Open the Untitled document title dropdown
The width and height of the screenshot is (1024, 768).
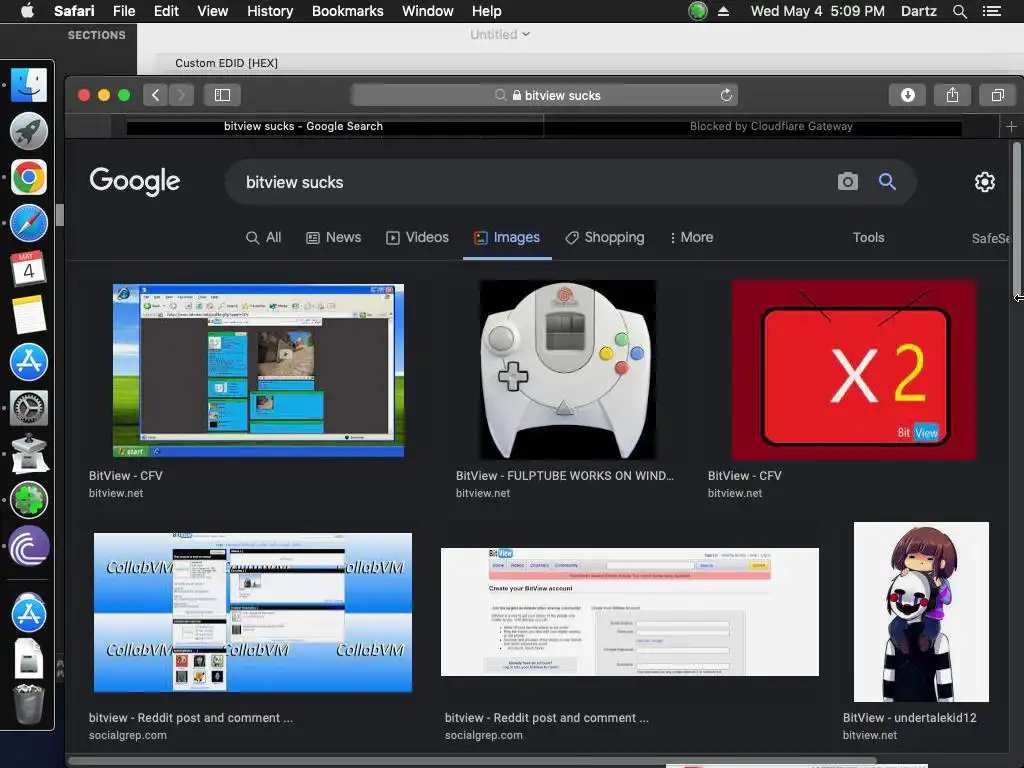pyautogui.click(x=500, y=35)
